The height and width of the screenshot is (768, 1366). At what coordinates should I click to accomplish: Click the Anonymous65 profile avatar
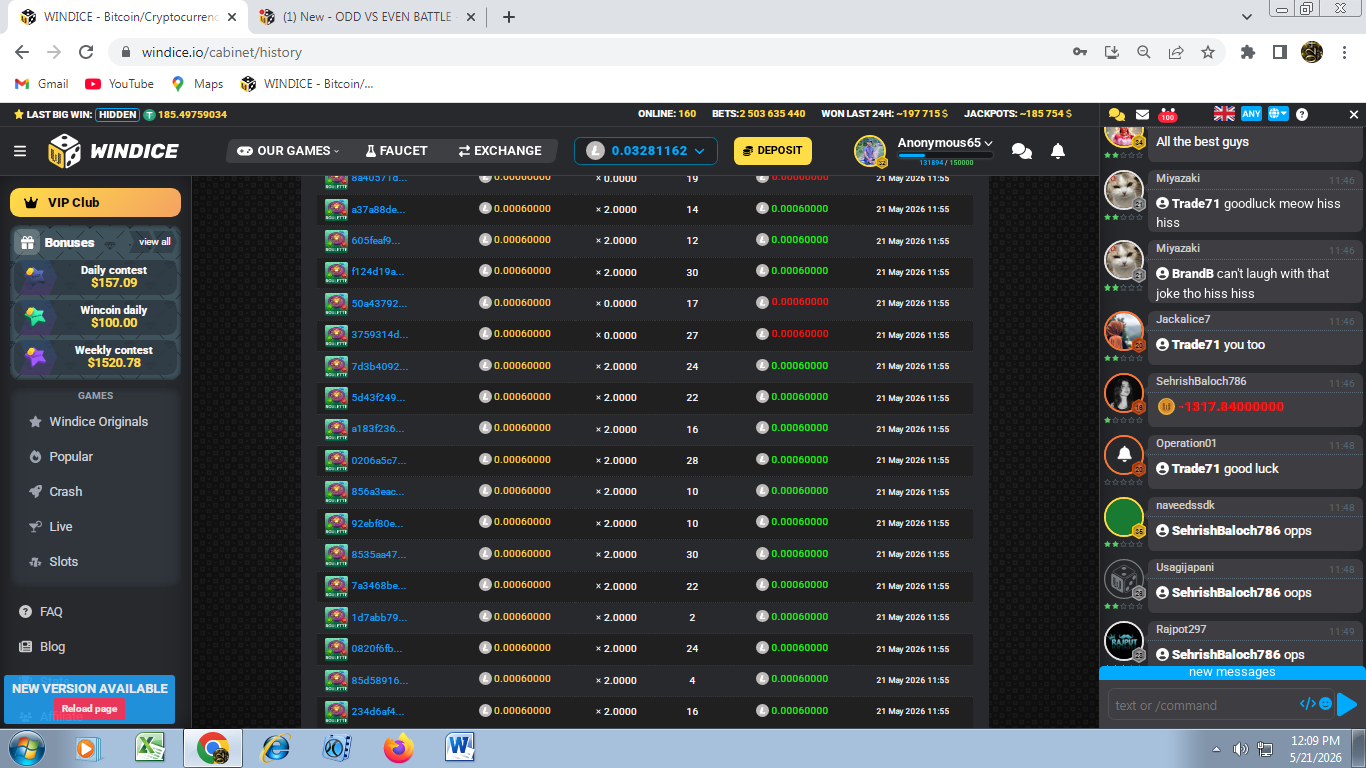(x=870, y=151)
